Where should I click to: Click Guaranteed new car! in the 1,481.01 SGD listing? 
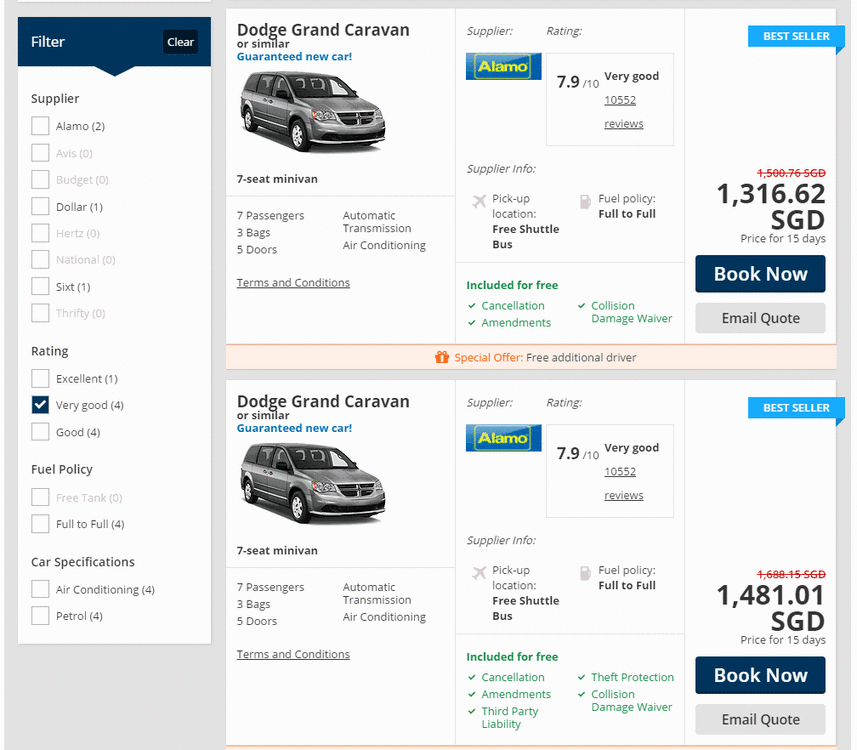294,429
